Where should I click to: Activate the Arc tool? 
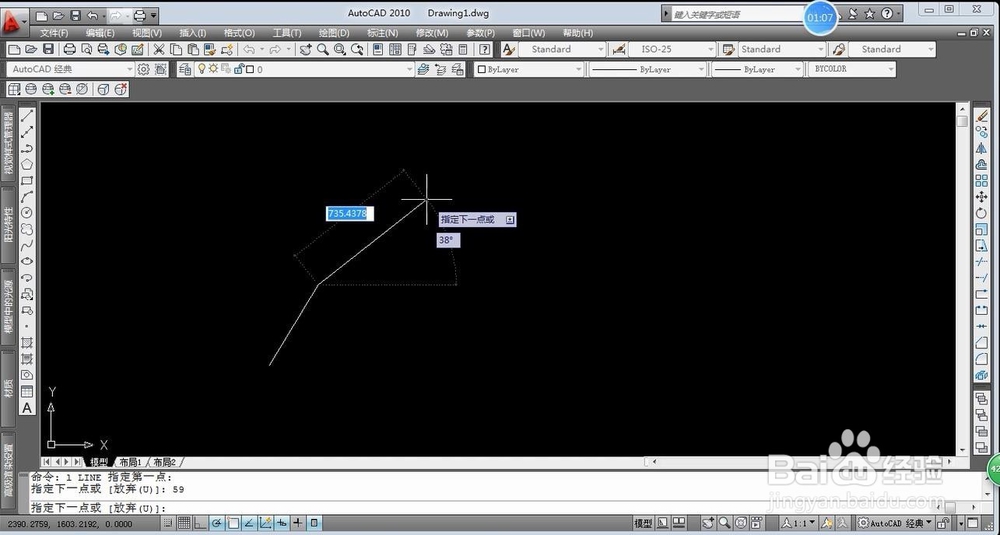coord(27,196)
